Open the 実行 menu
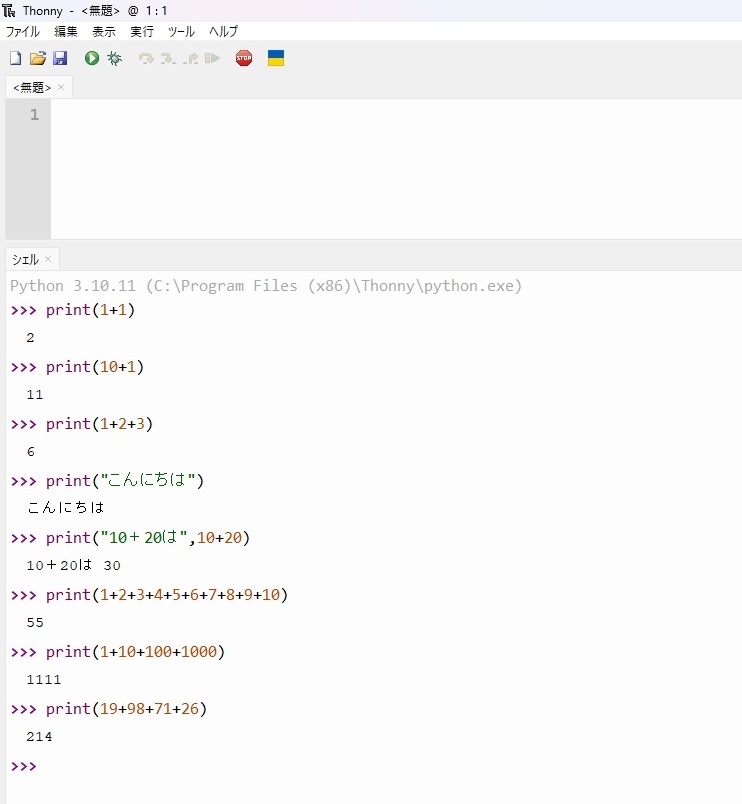Image resolution: width=742 pixels, height=804 pixels. click(x=142, y=31)
